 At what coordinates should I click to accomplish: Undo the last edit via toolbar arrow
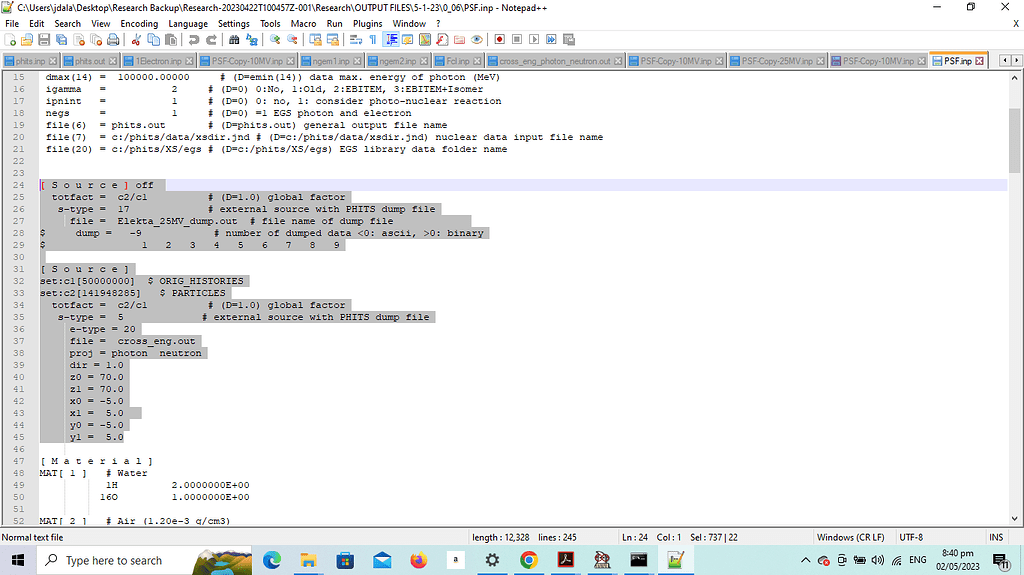coord(193,40)
